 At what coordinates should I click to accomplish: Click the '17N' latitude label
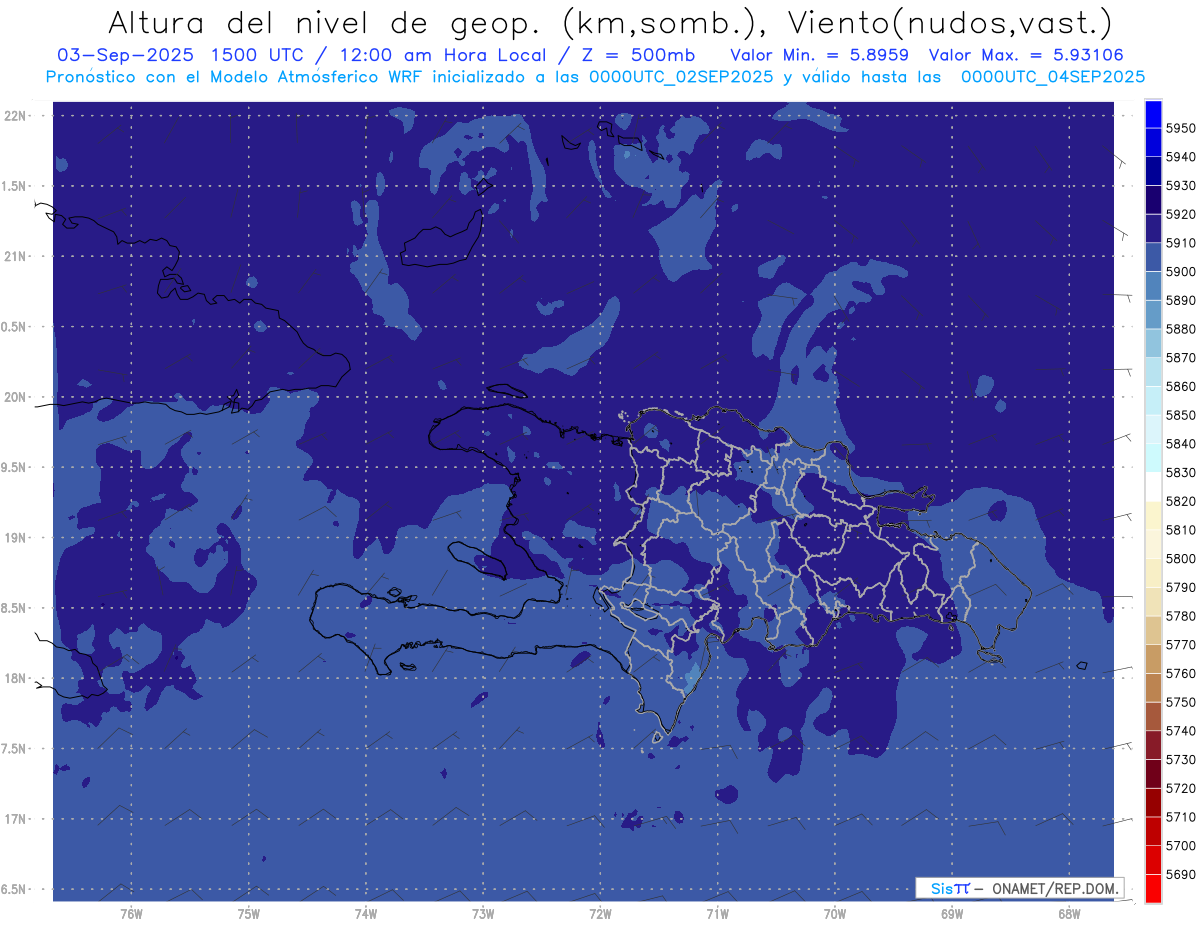[x=16, y=820]
